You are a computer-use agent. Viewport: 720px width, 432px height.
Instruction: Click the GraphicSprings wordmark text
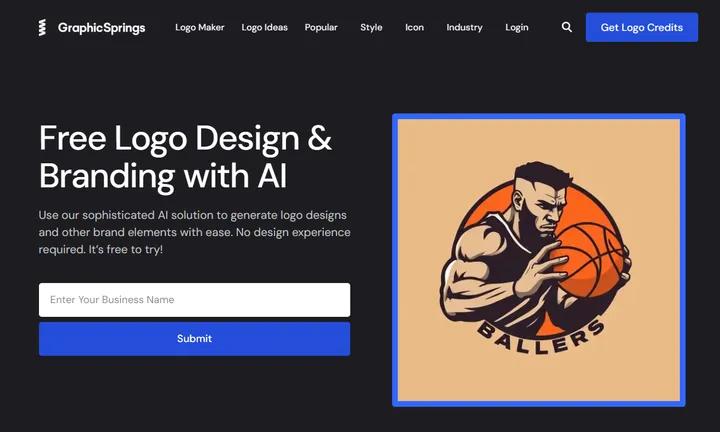point(101,28)
